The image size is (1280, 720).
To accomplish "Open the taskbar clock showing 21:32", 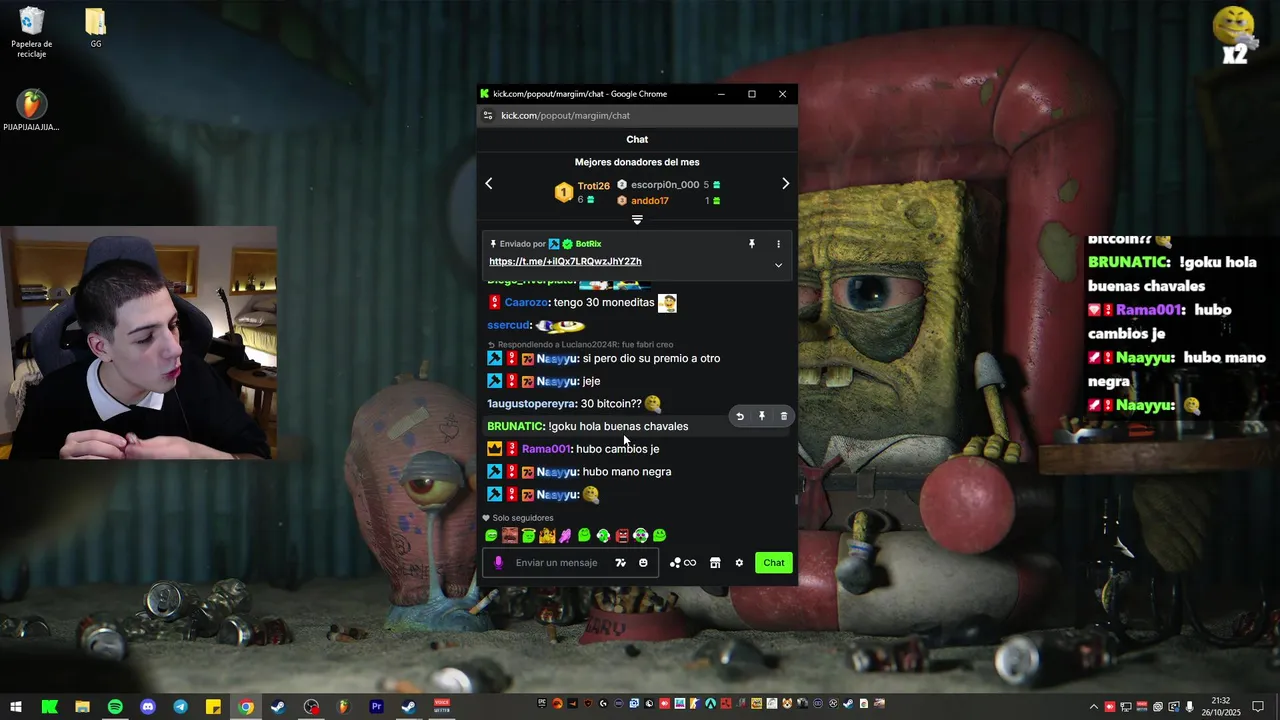I will click(1220, 707).
